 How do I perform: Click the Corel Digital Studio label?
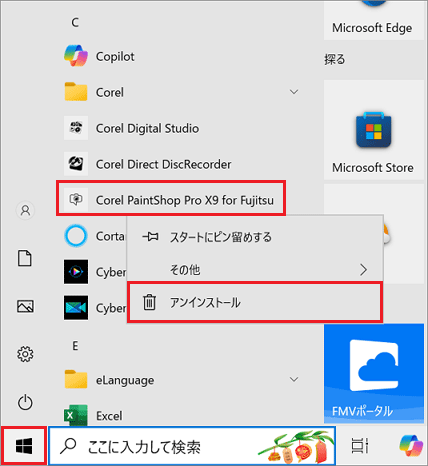[147, 128]
